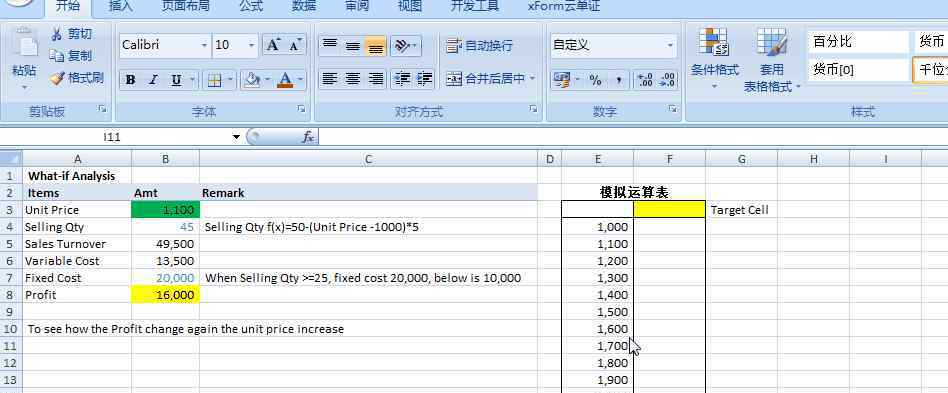This screenshot has height=393, width=948.
Task: Open the xForm云单证 tab
Action: tap(563, 6)
